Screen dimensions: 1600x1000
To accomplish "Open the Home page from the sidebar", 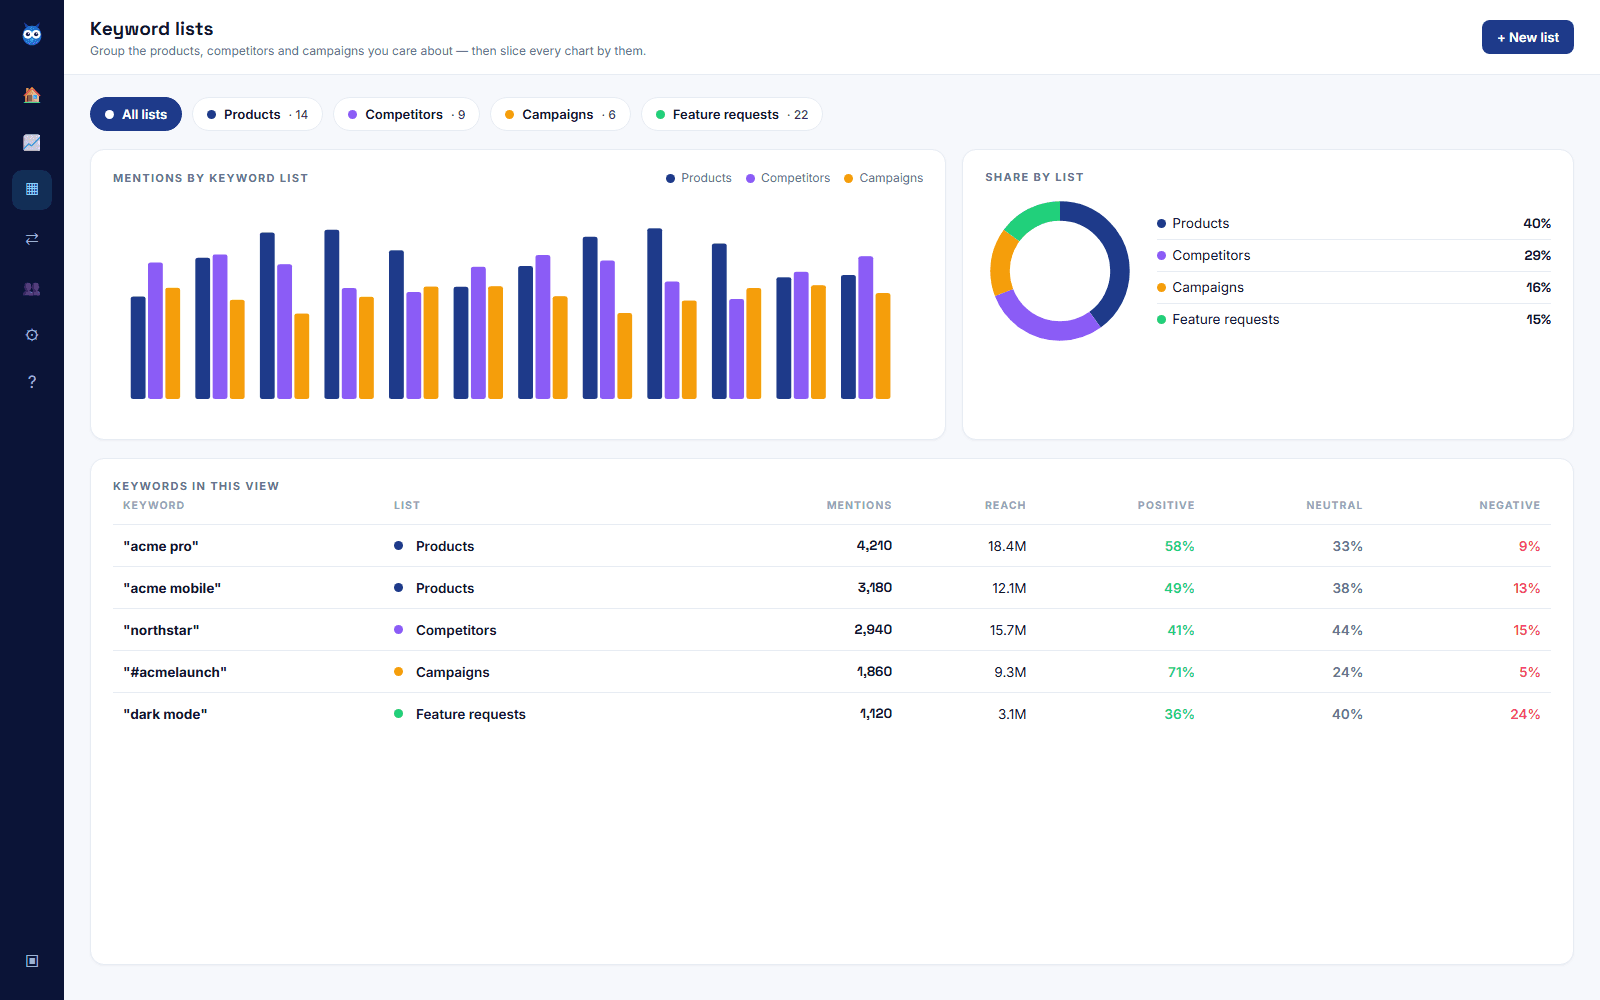I will pos(32,95).
